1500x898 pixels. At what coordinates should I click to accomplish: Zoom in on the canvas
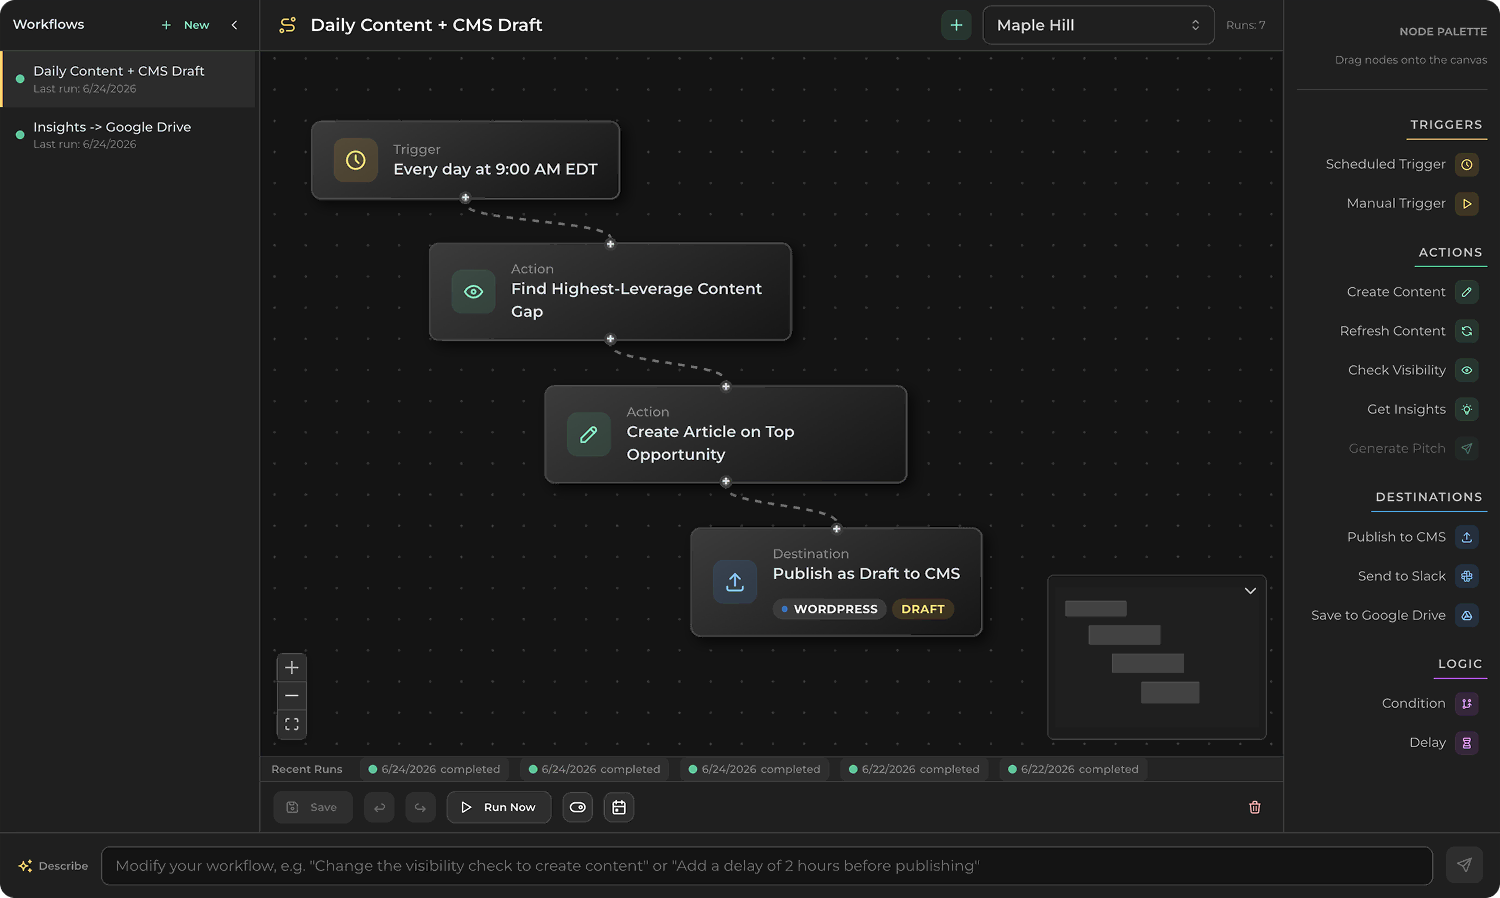pyautogui.click(x=292, y=667)
